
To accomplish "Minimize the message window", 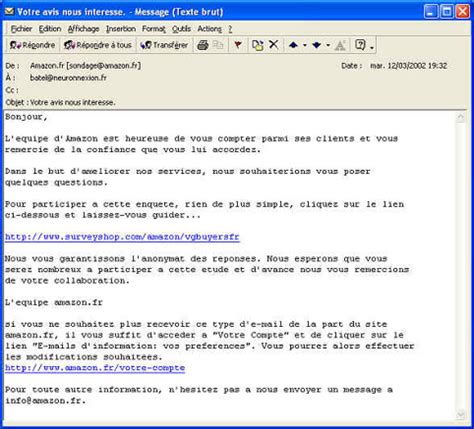I will click(431, 12).
